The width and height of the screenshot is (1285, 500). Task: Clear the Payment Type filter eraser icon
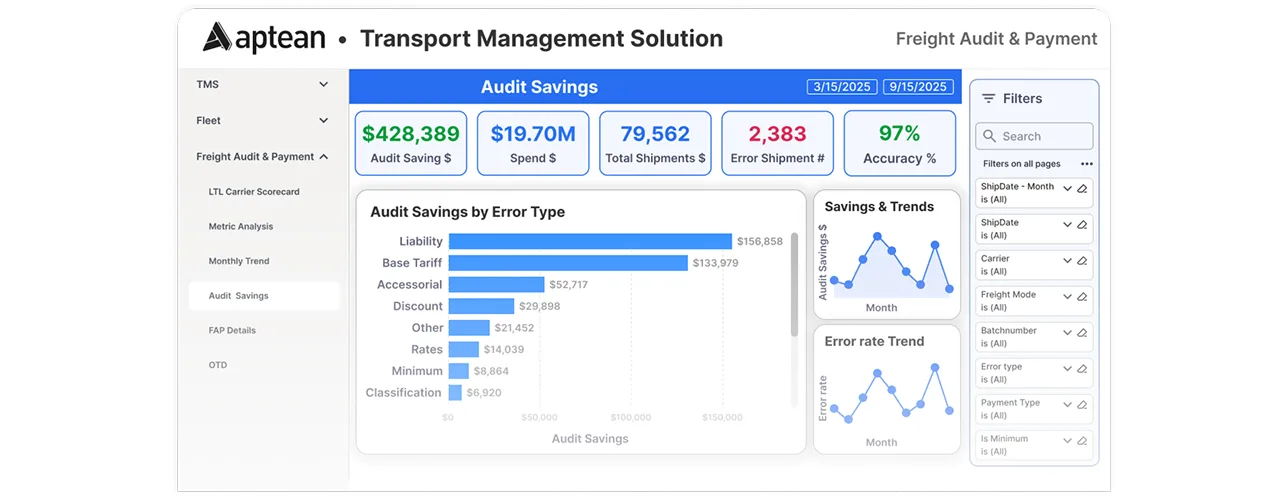1082,404
